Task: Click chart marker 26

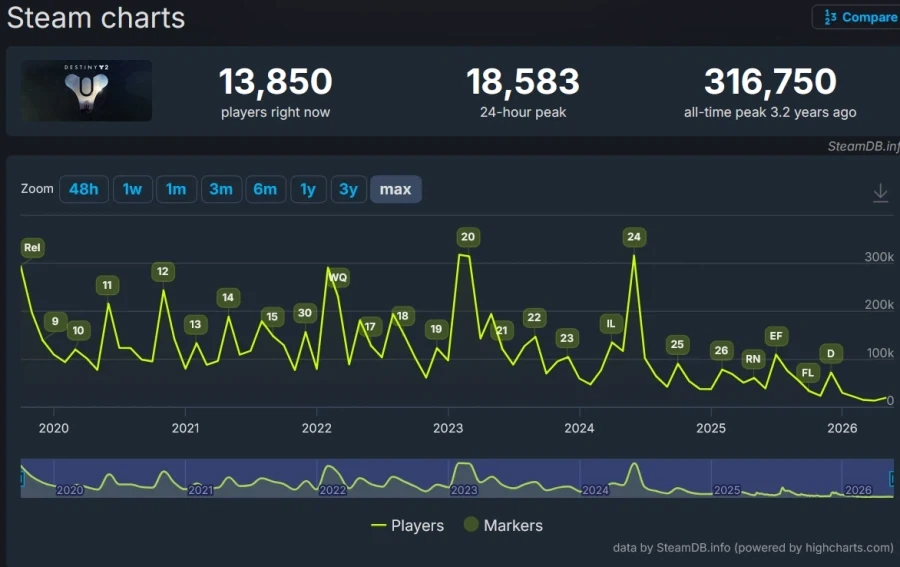Action: coord(721,350)
